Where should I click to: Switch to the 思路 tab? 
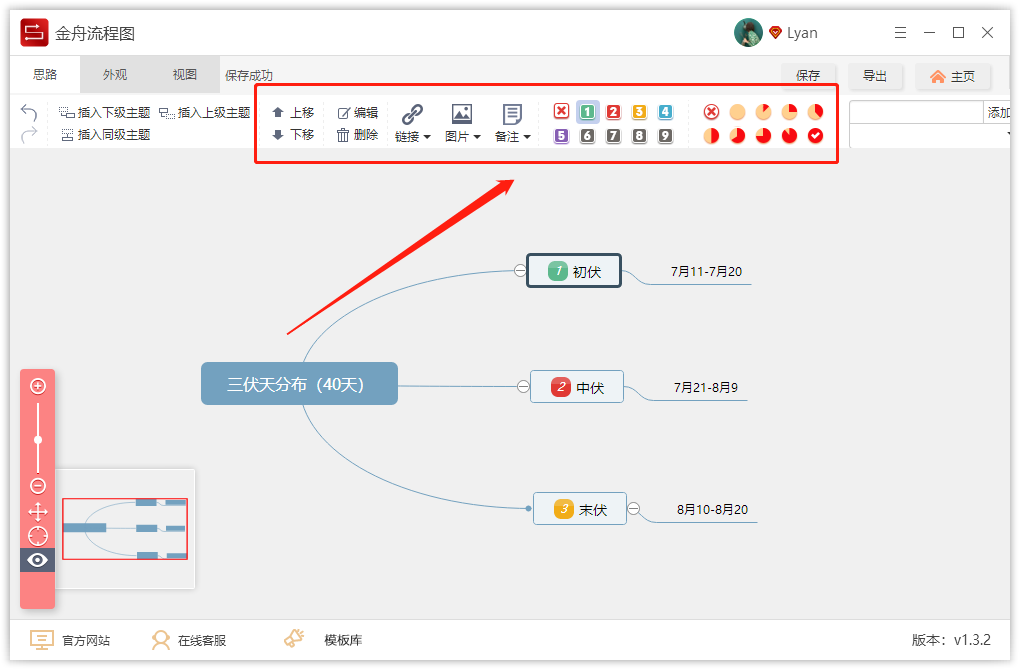point(45,75)
